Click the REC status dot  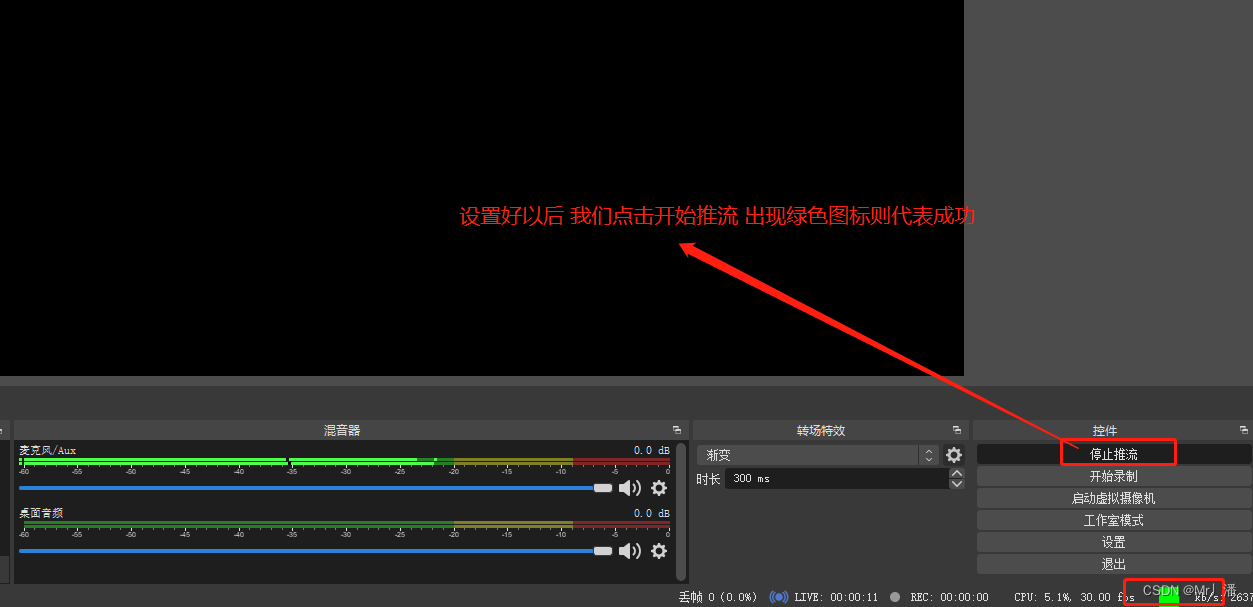point(895,597)
